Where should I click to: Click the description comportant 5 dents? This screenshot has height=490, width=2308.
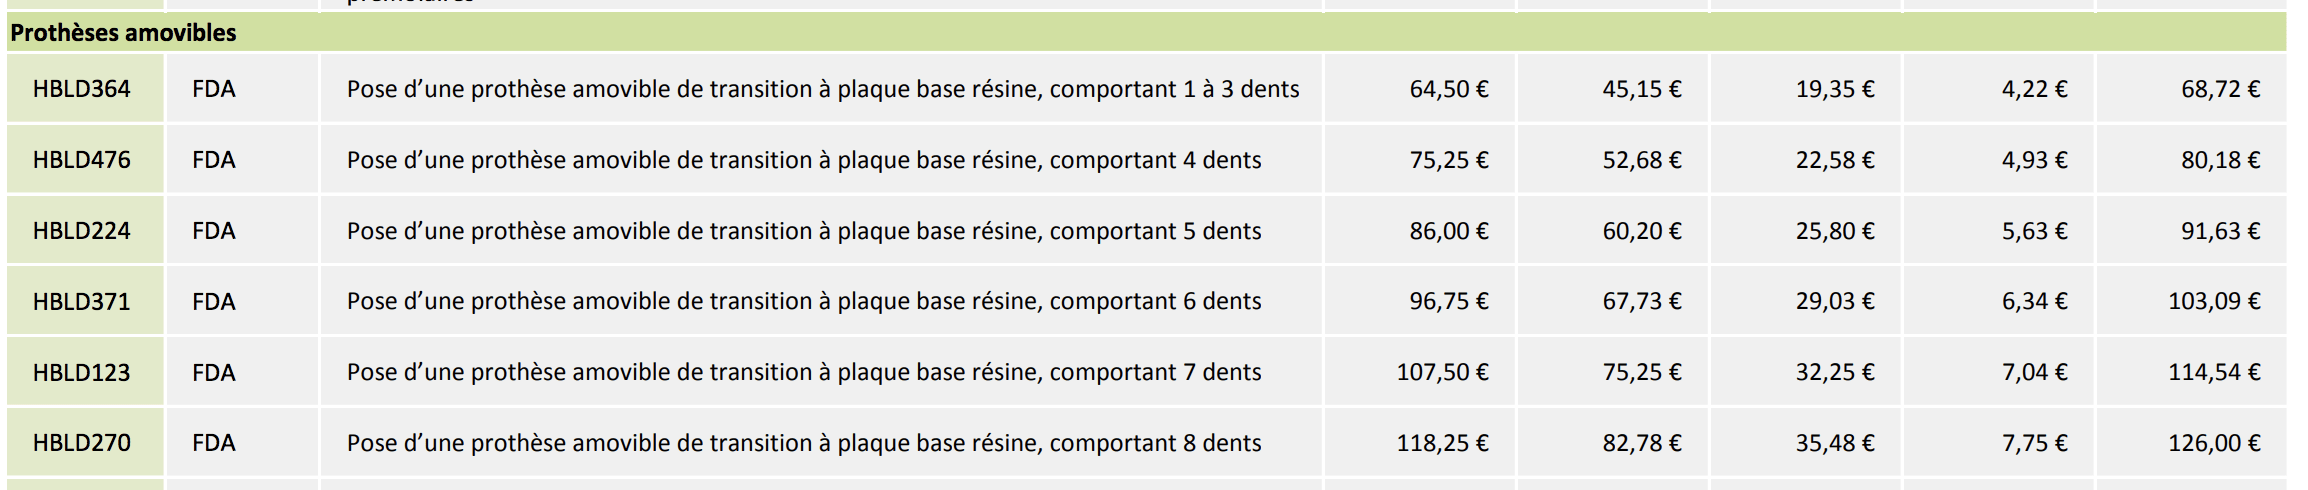tap(804, 231)
